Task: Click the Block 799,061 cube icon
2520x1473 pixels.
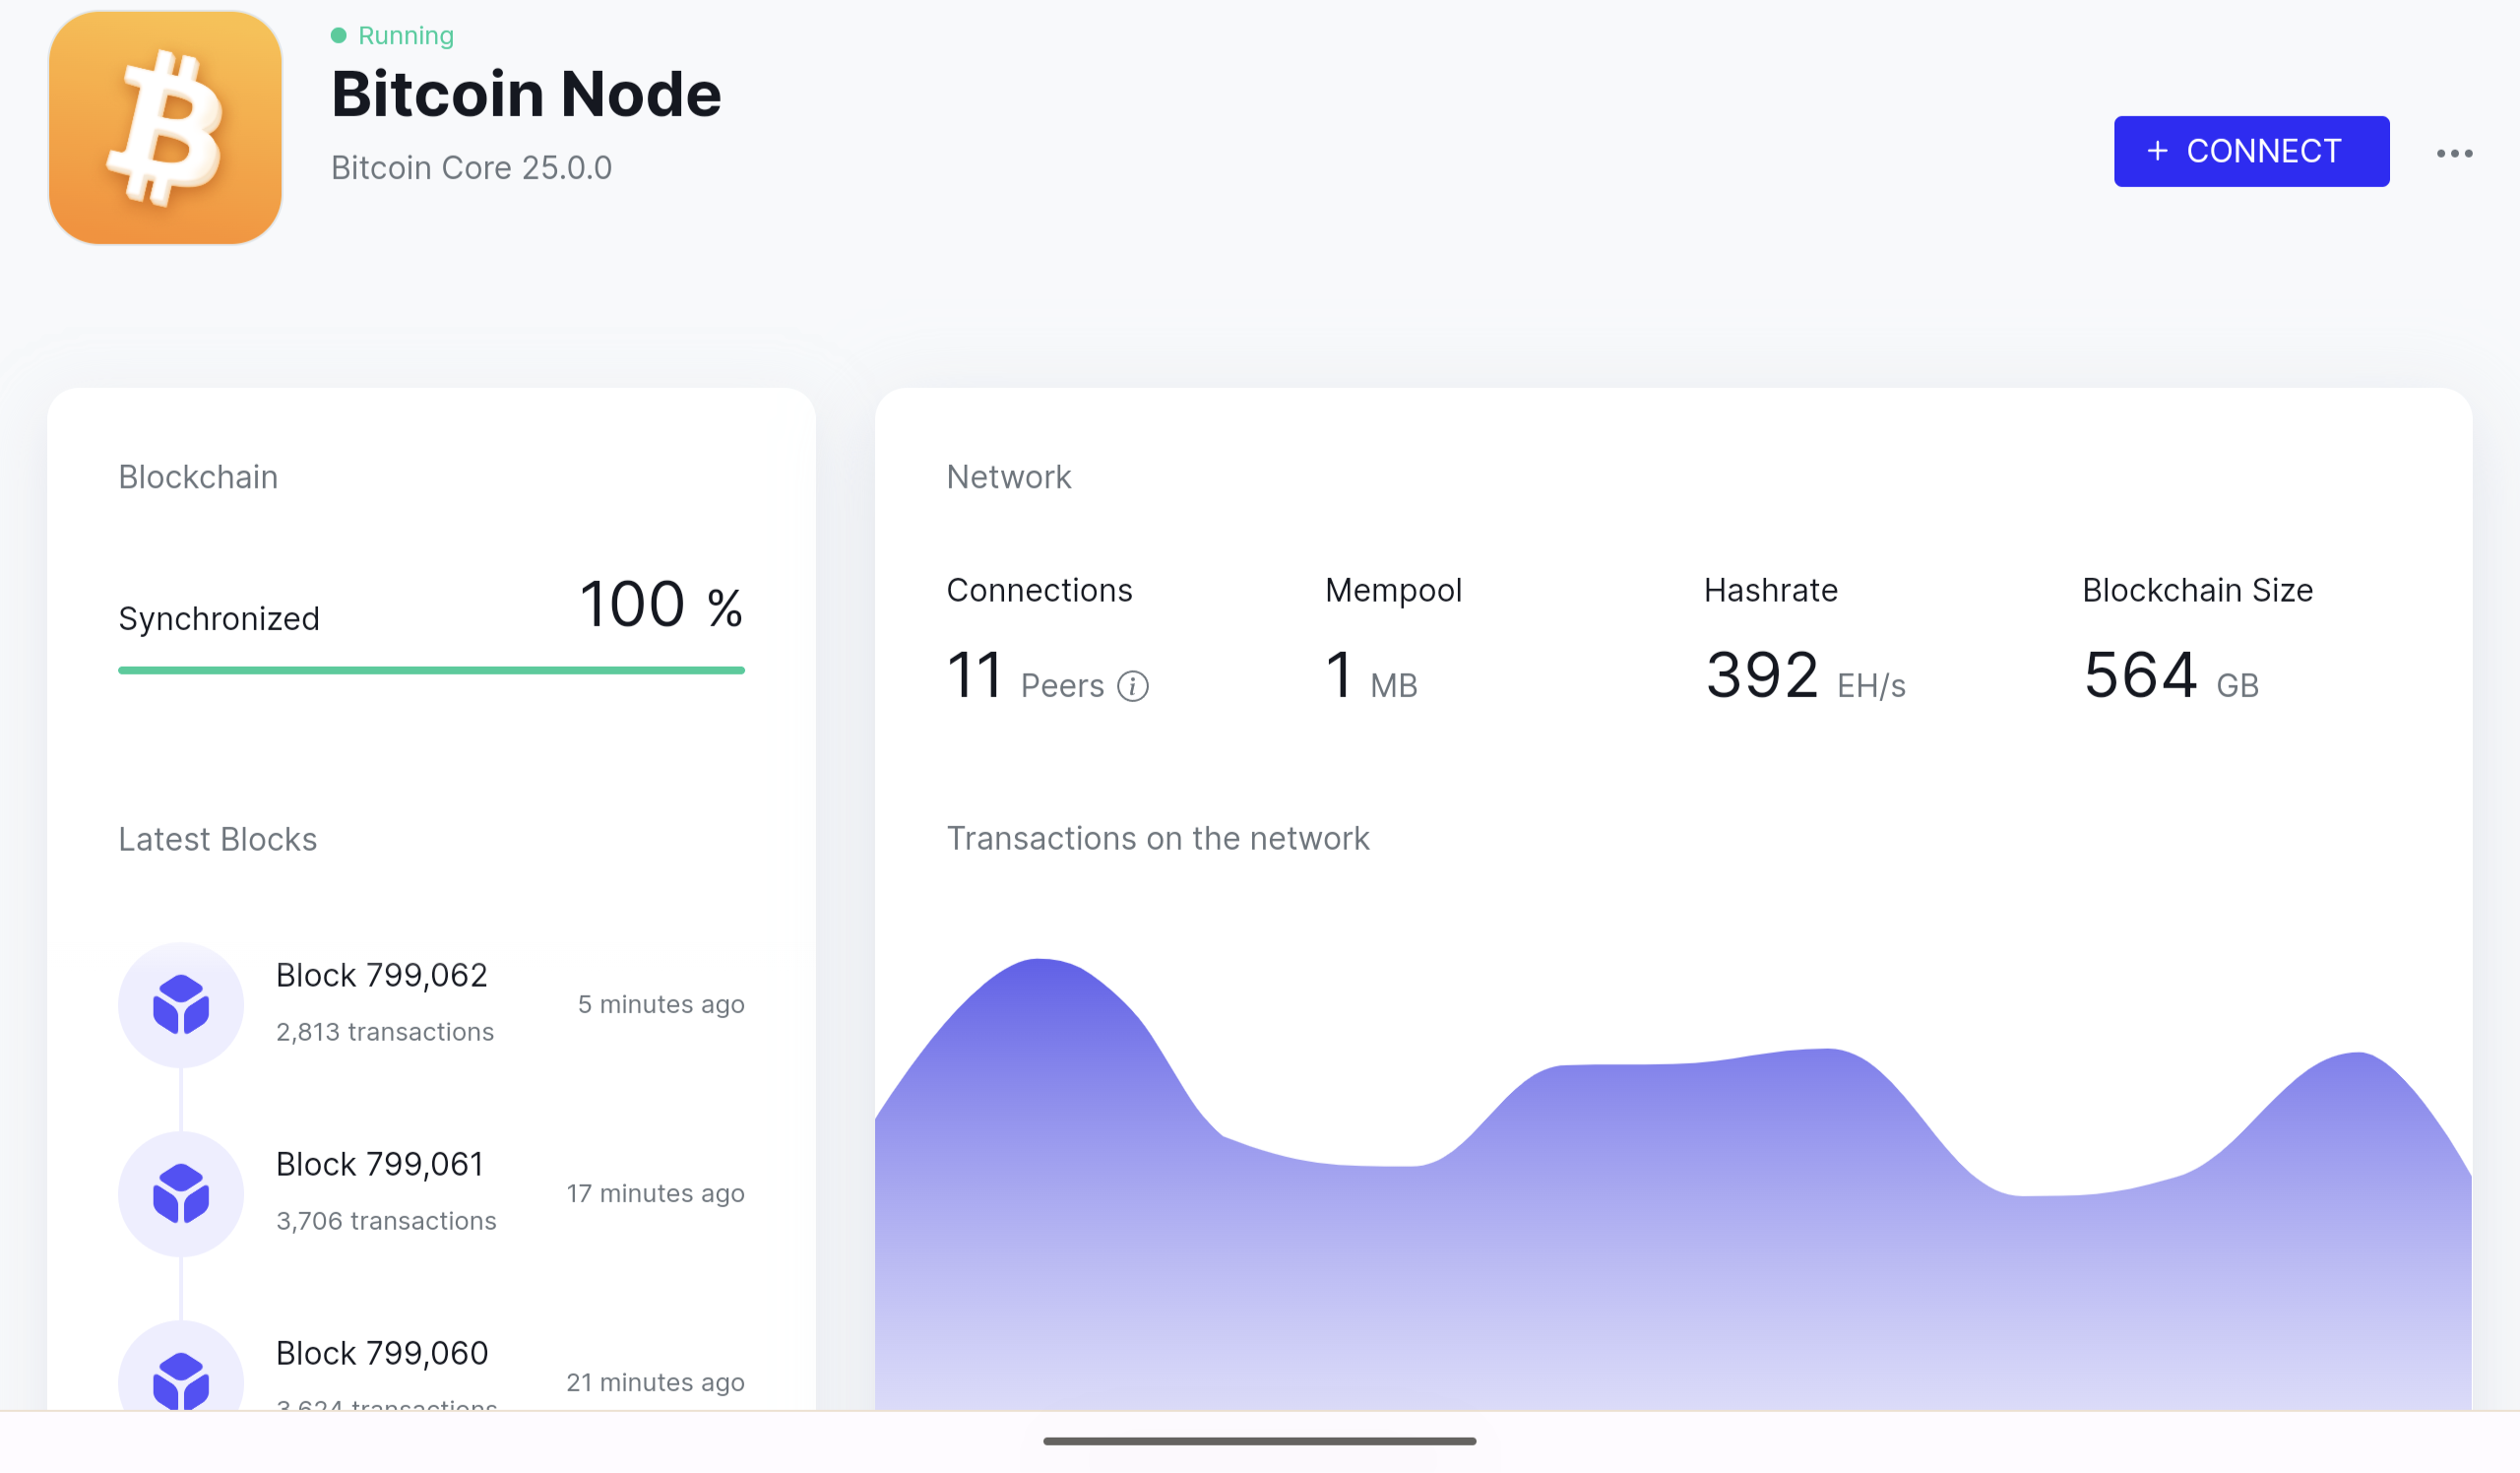Action: pyautogui.click(x=181, y=1193)
